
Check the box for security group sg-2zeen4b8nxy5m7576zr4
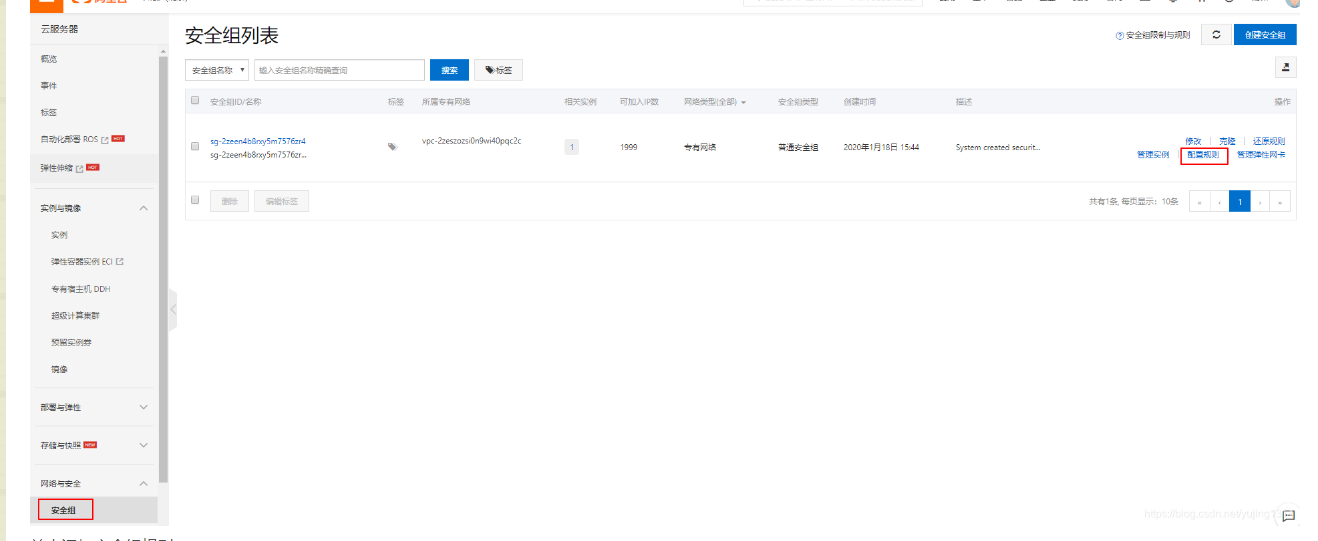click(195, 147)
